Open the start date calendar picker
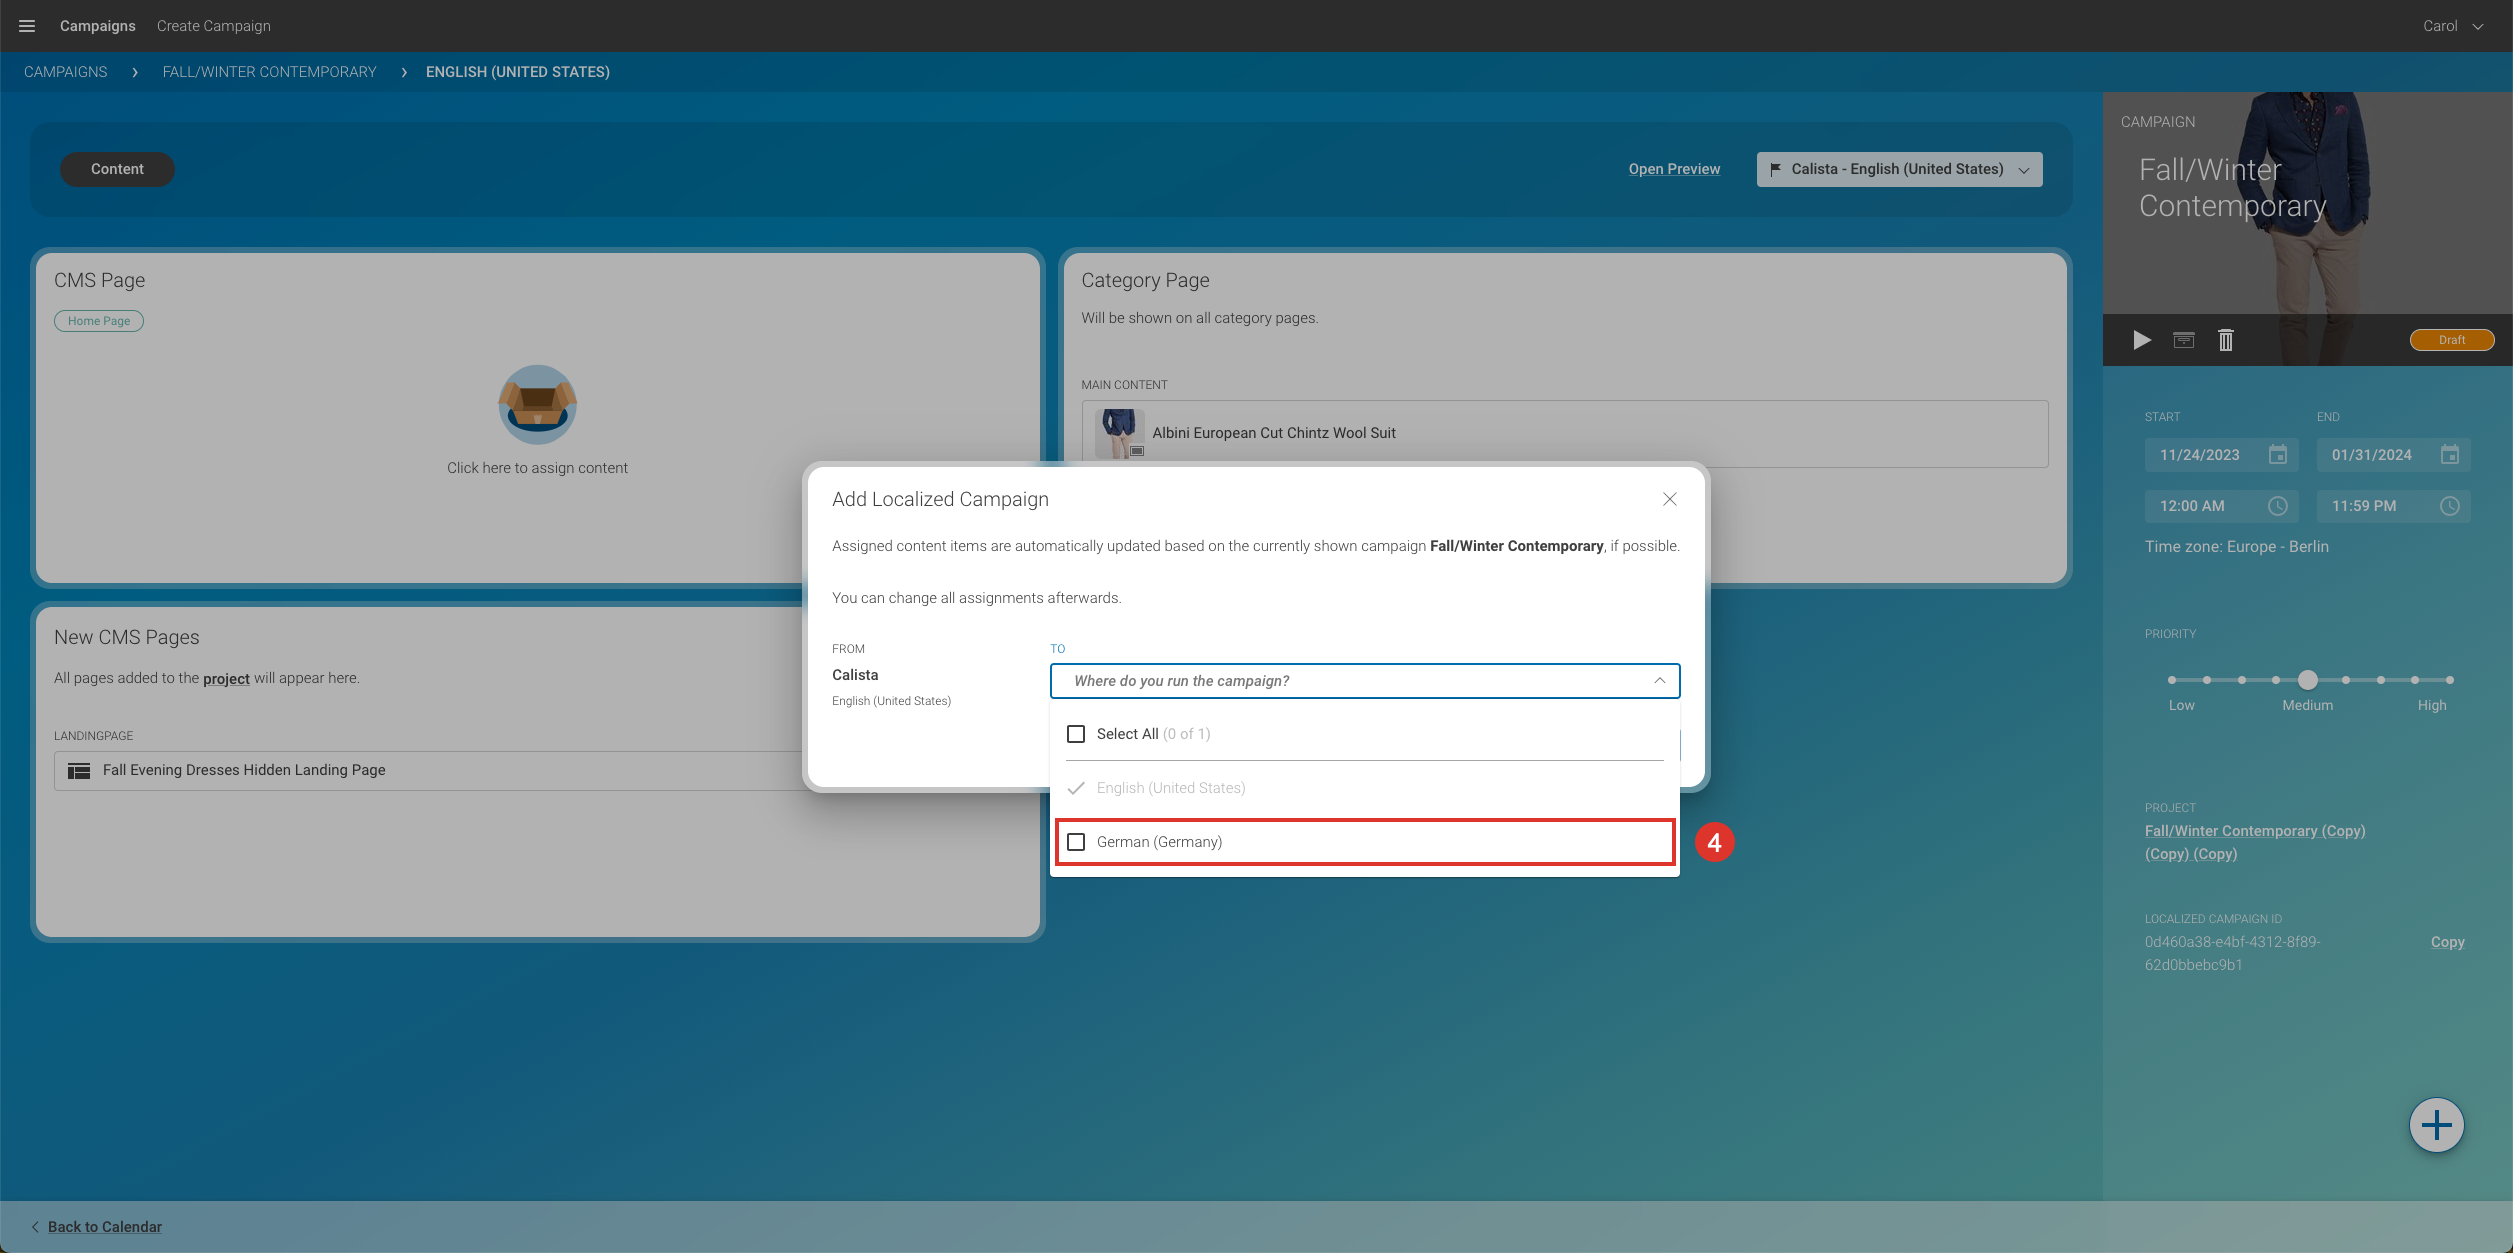The width and height of the screenshot is (2513, 1253). [x=2278, y=454]
